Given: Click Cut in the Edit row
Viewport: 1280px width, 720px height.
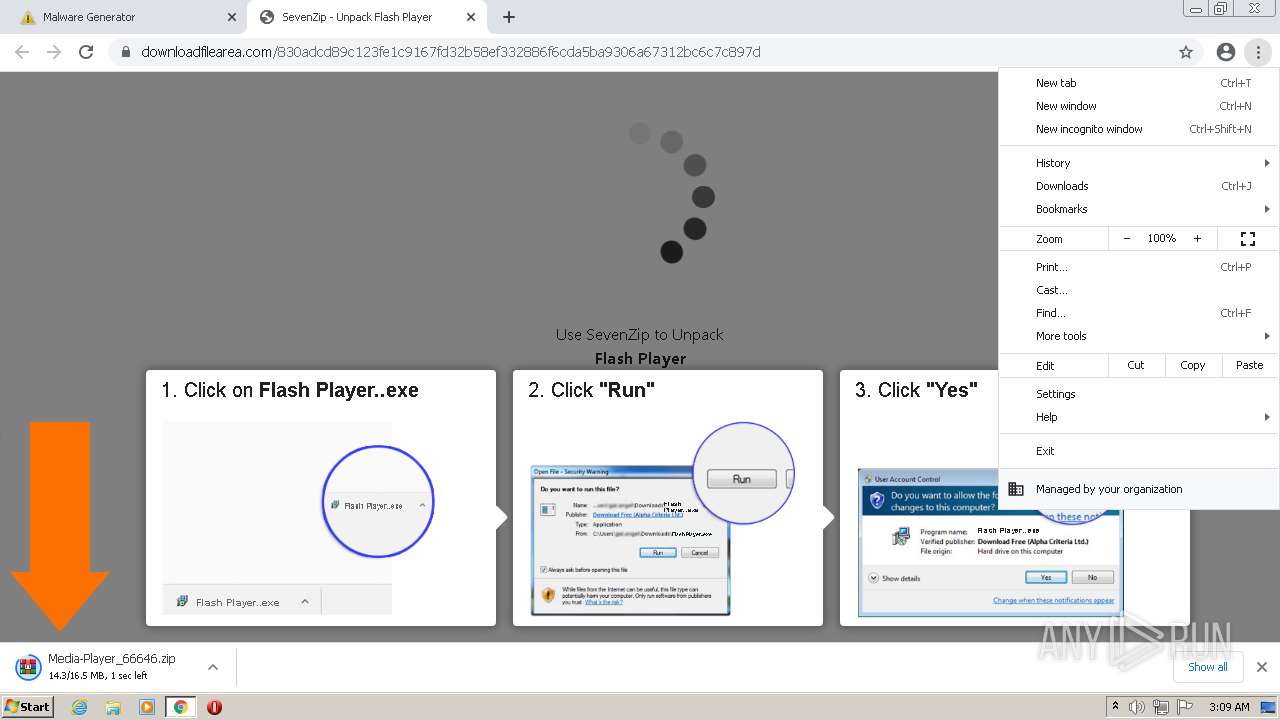Looking at the screenshot, I should 1136,365.
